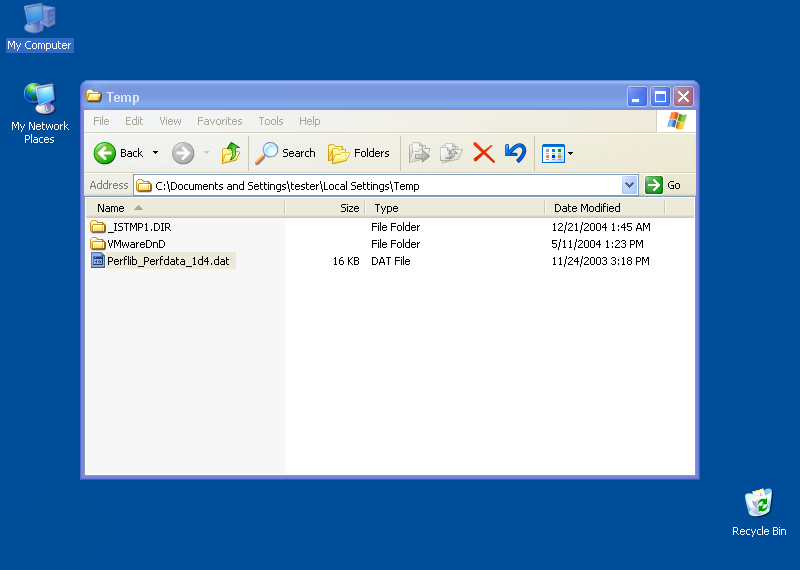Open the Views dropdown button
The height and width of the screenshot is (570, 800).
tap(557, 153)
